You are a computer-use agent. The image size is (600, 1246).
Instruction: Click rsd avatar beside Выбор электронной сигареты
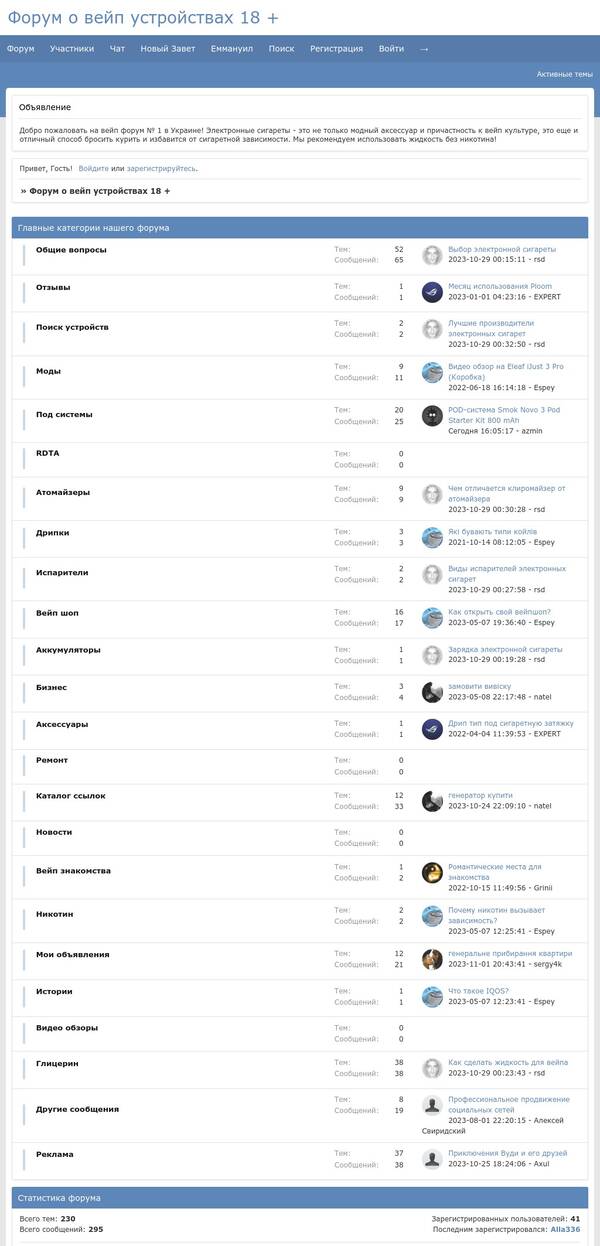point(432,255)
